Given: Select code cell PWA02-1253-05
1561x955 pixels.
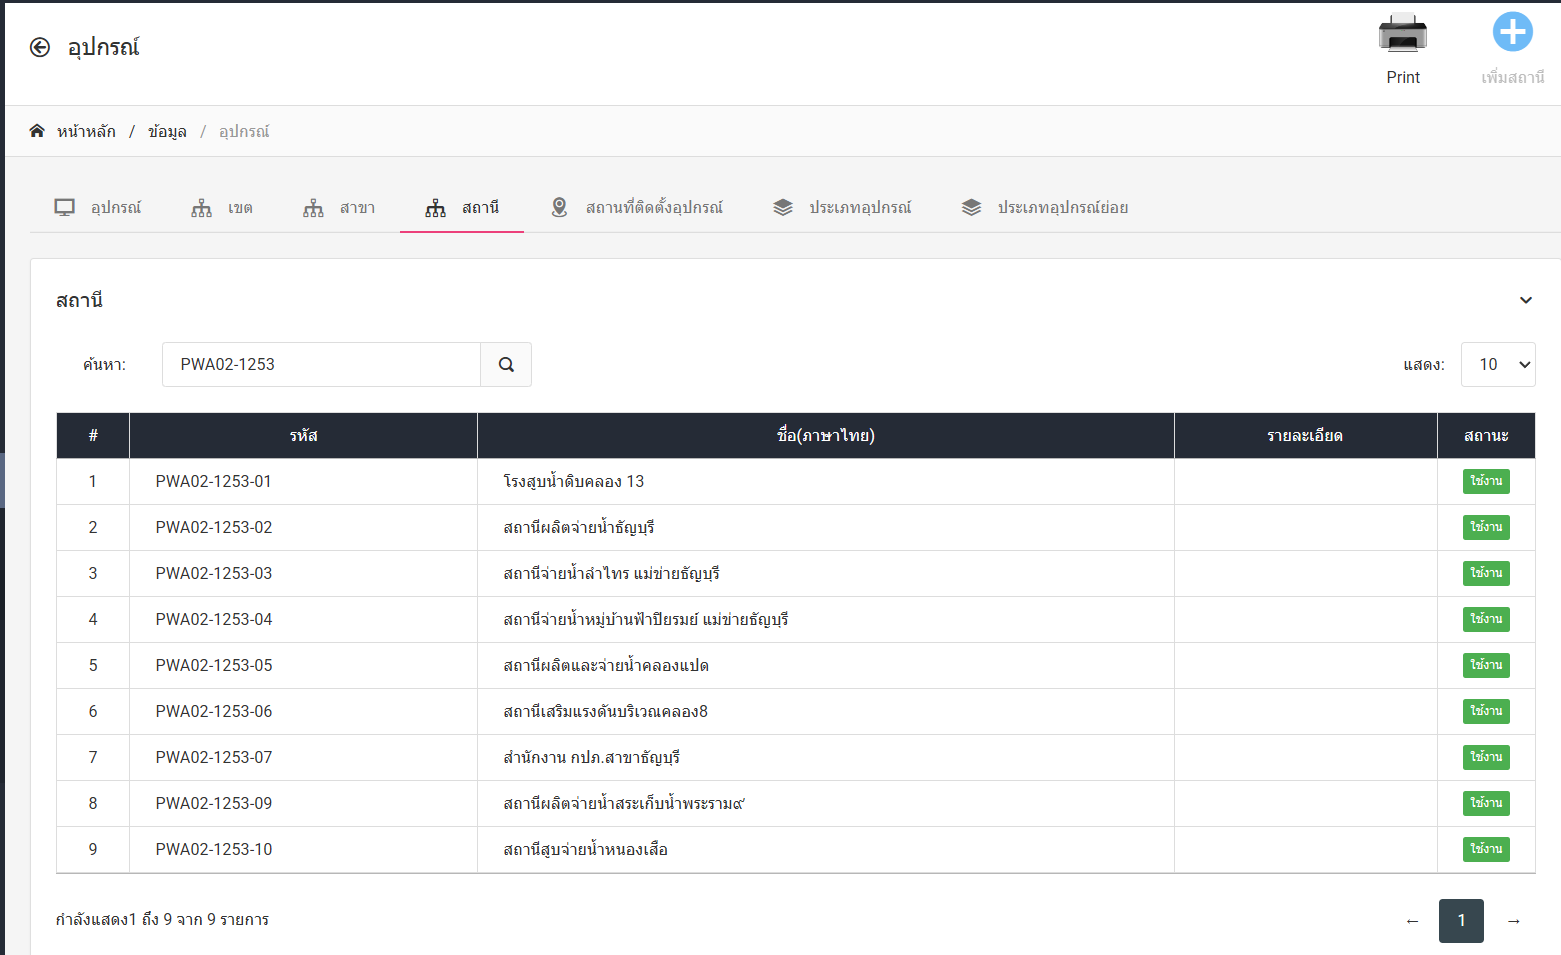Looking at the screenshot, I should 303,666.
